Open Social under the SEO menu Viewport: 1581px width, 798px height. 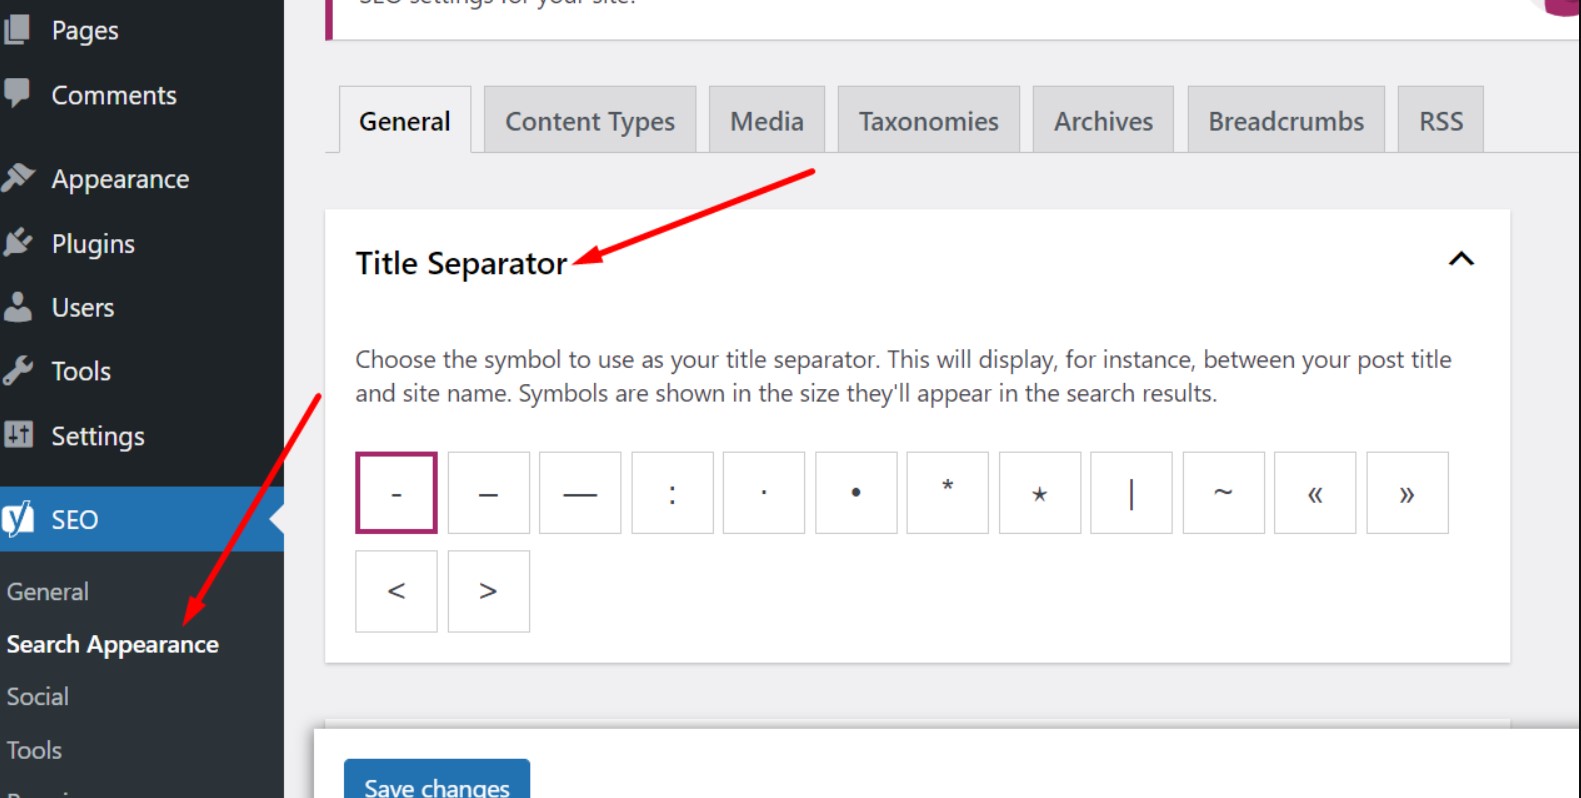[x=38, y=697]
